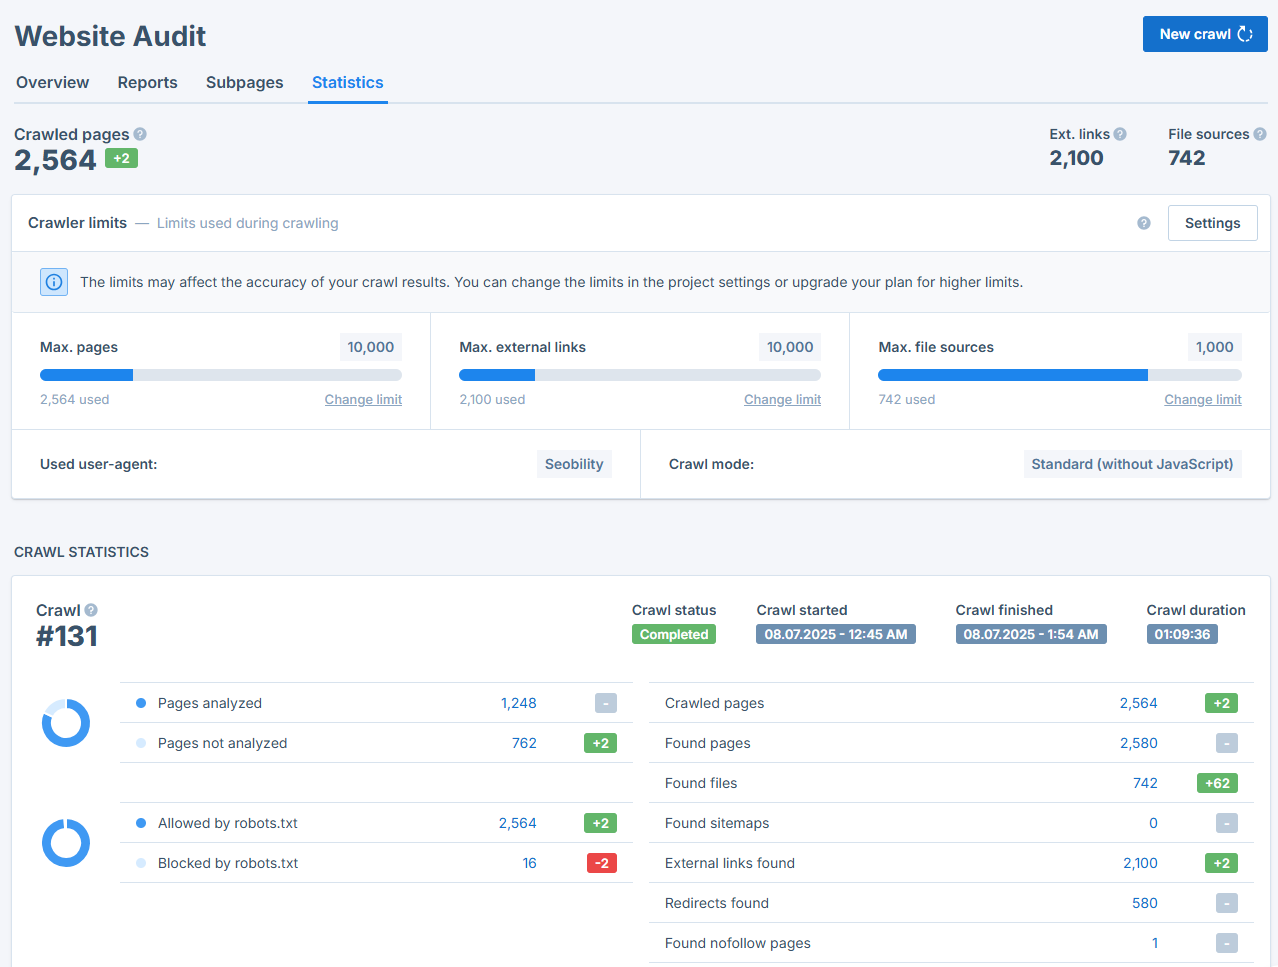This screenshot has height=967, width=1278.
Task: Click the File sources total 742
Action: click(1187, 158)
